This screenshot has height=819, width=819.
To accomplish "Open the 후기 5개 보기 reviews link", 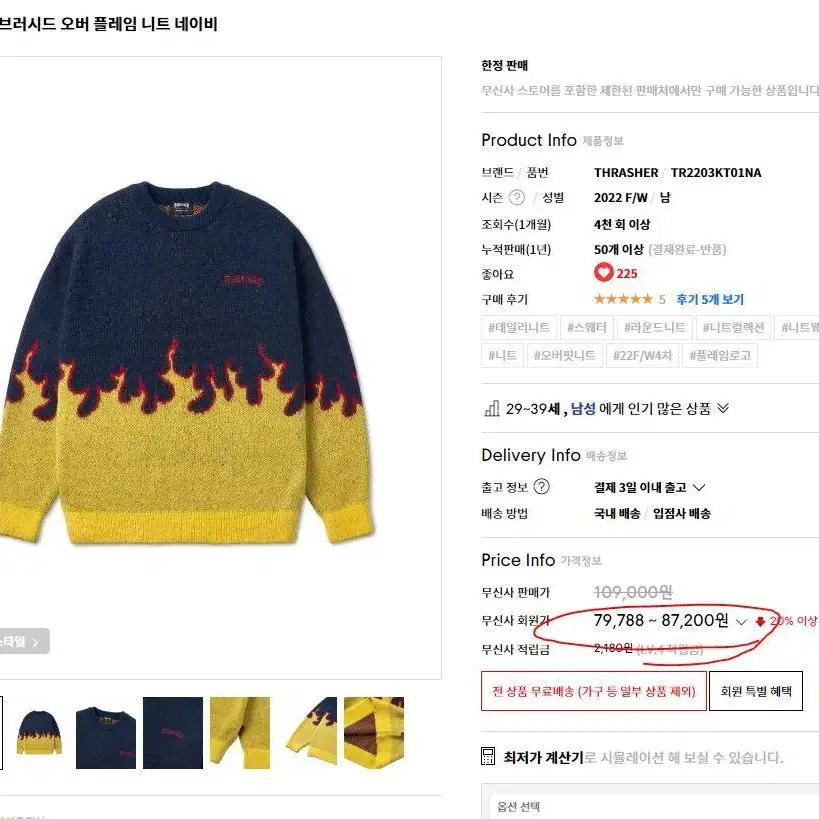I will coord(710,299).
